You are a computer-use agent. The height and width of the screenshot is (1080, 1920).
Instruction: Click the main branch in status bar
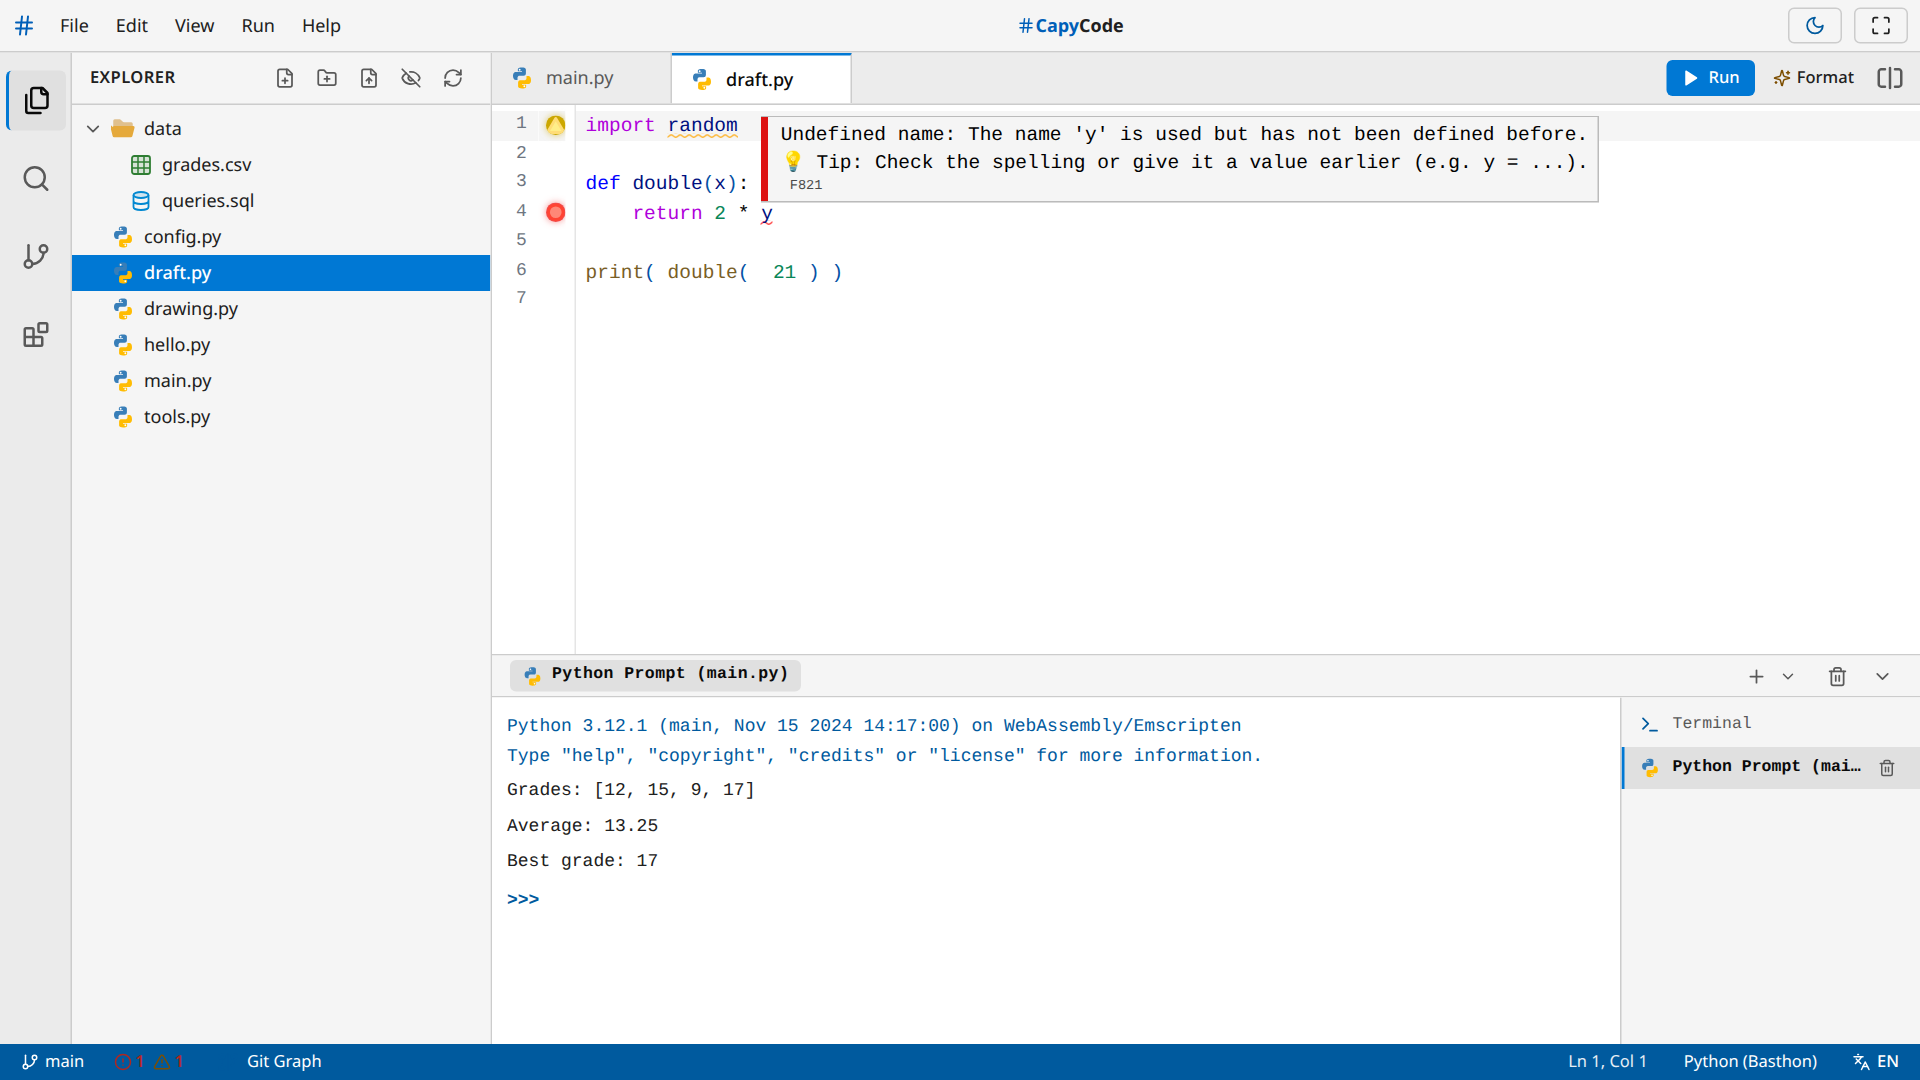pyautogui.click(x=53, y=1062)
